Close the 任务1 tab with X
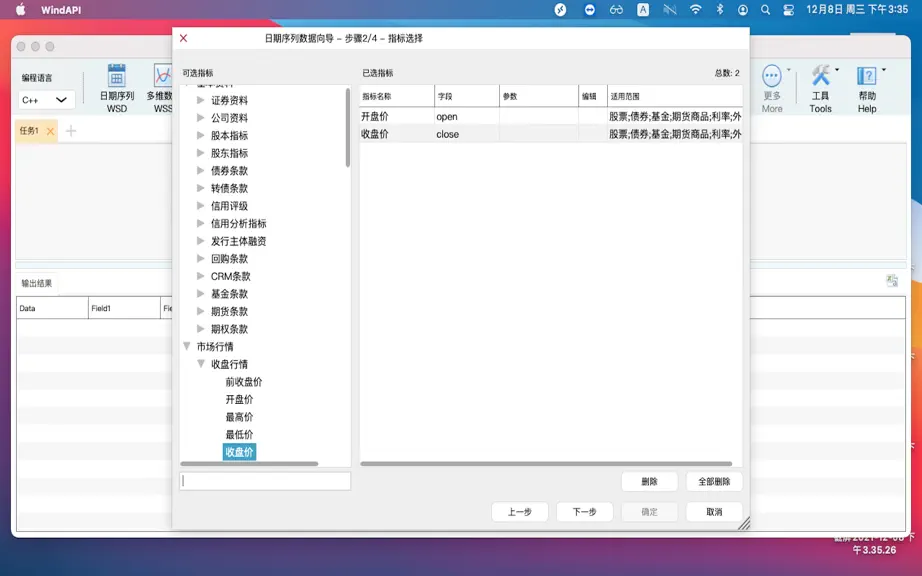The height and width of the screenshot is (576, 922). tap(51, 131)
